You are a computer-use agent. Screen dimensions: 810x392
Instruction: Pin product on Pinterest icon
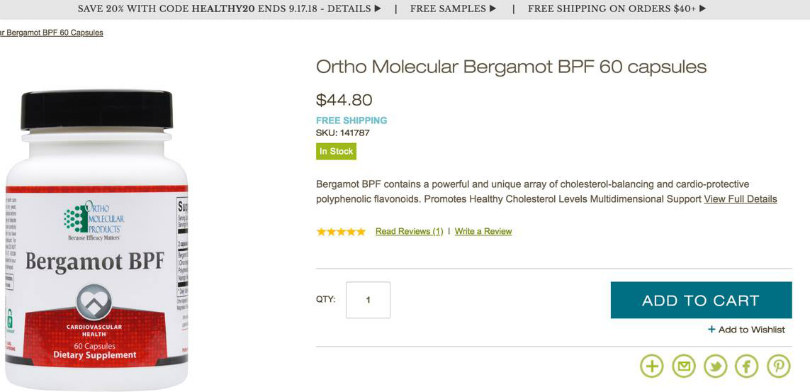778,366
